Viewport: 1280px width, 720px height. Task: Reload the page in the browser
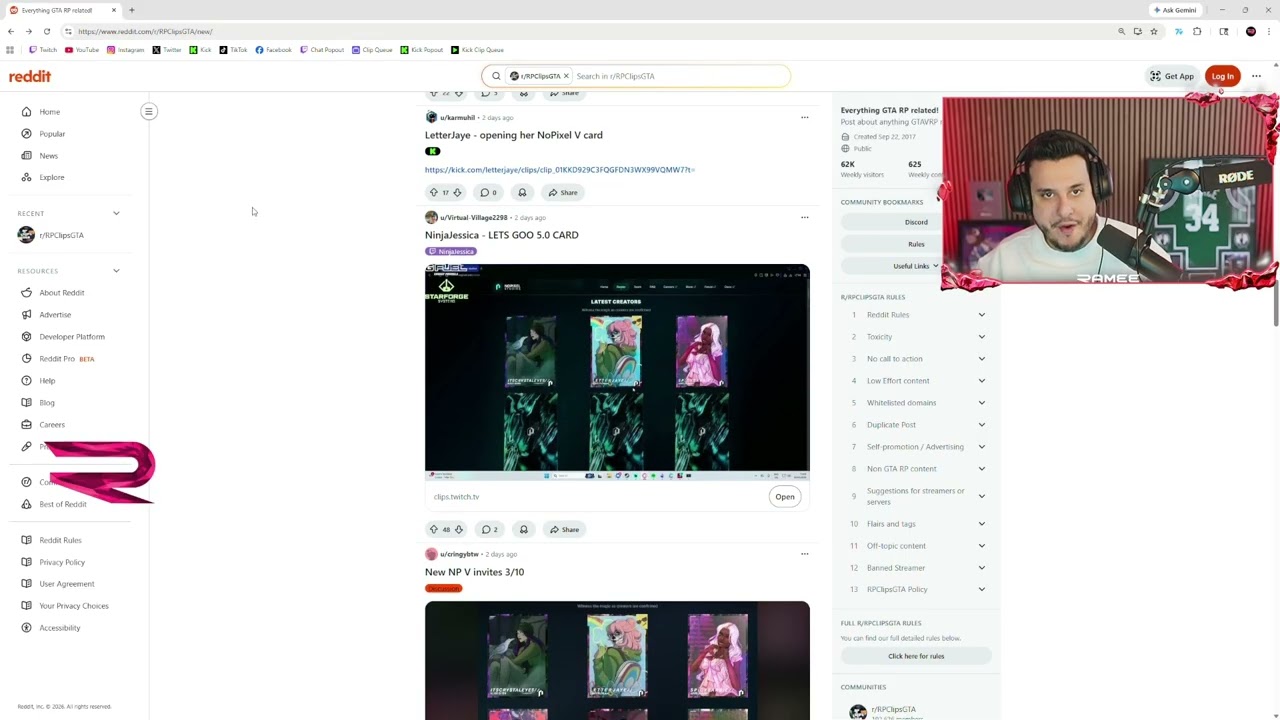tap(46, 31)
